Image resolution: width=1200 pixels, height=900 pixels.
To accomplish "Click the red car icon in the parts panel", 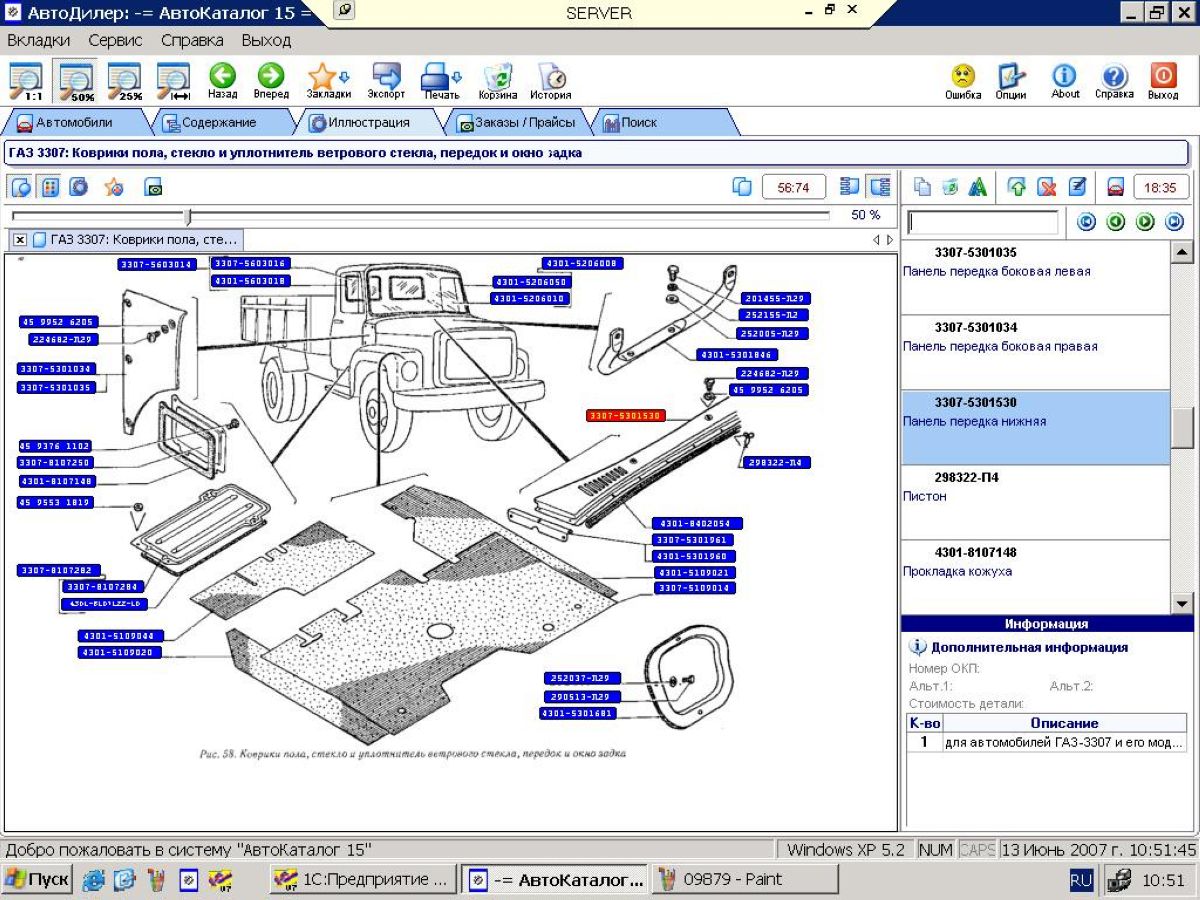I will [1115, 187].
